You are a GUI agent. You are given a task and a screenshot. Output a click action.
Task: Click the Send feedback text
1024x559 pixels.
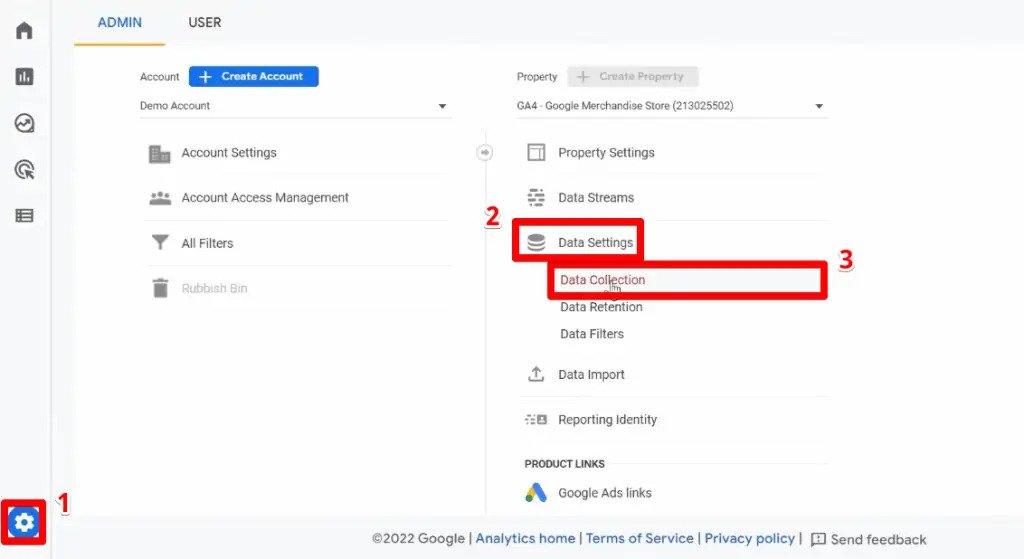pyautogui.click(x=878, y=539)
